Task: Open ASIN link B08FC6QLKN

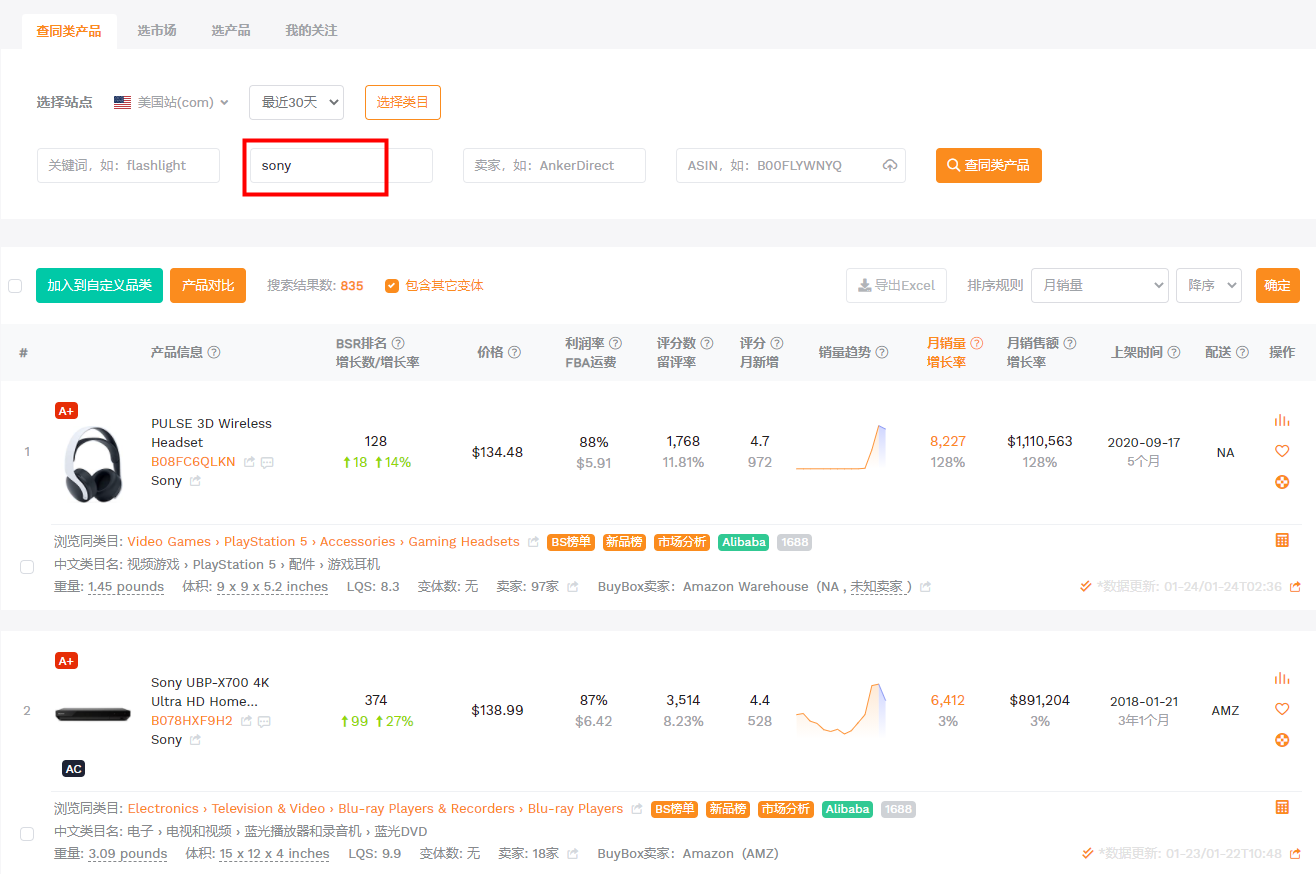Action: point(193,462)
